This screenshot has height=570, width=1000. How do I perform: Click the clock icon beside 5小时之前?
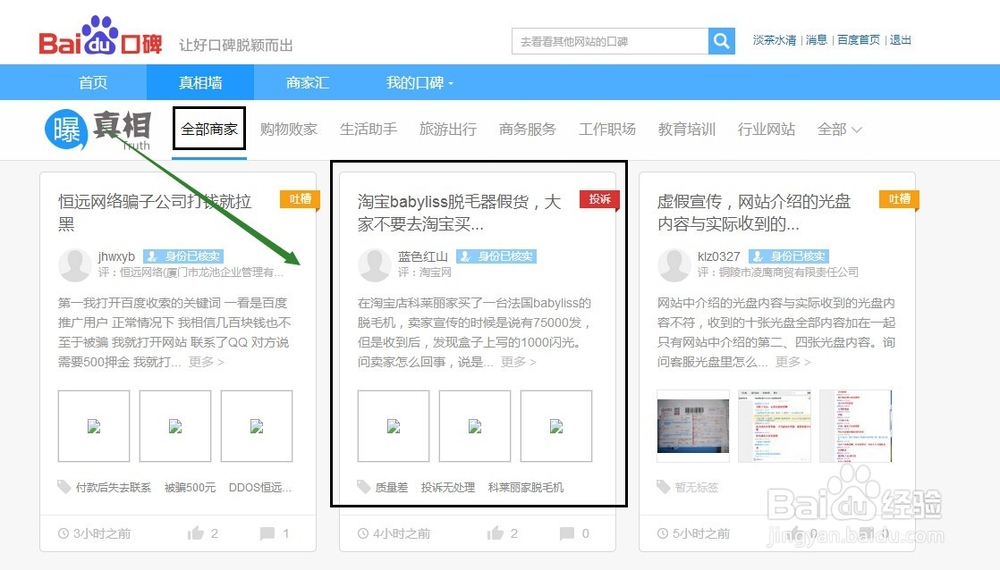click(x=663, y=533)
